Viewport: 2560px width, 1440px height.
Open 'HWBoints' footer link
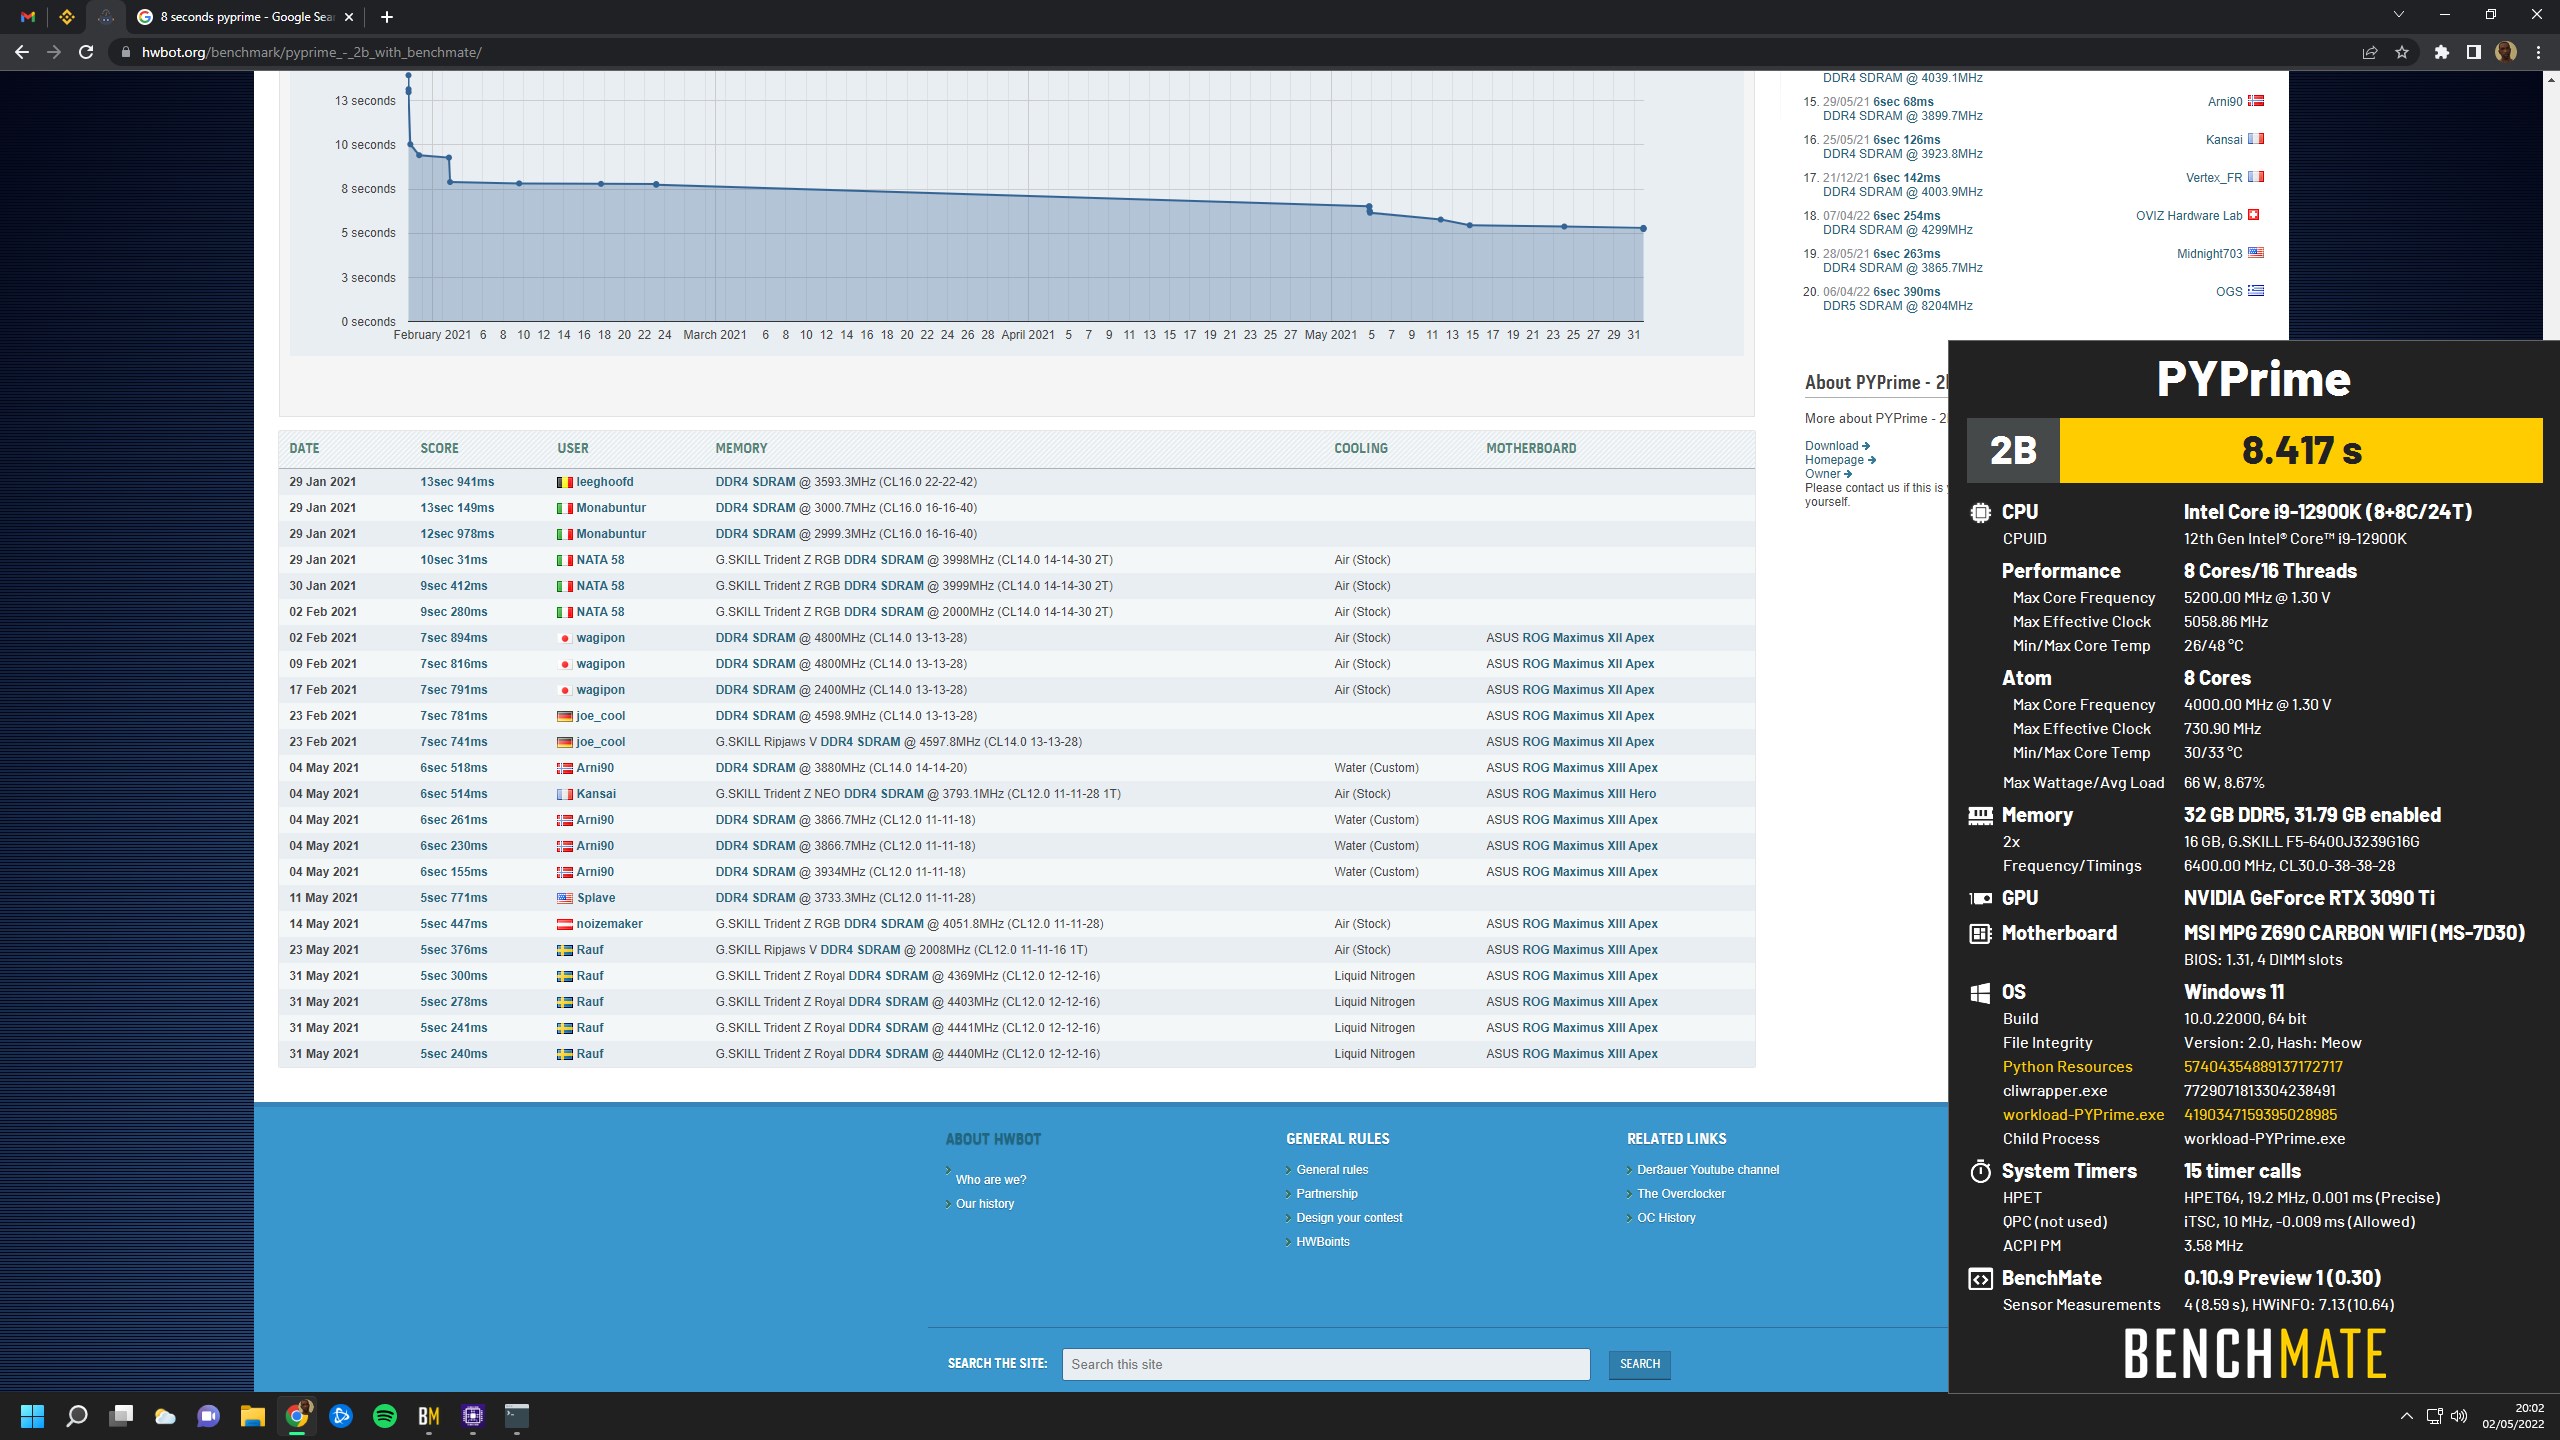pyautogui.click(x=1323, y=1242)
